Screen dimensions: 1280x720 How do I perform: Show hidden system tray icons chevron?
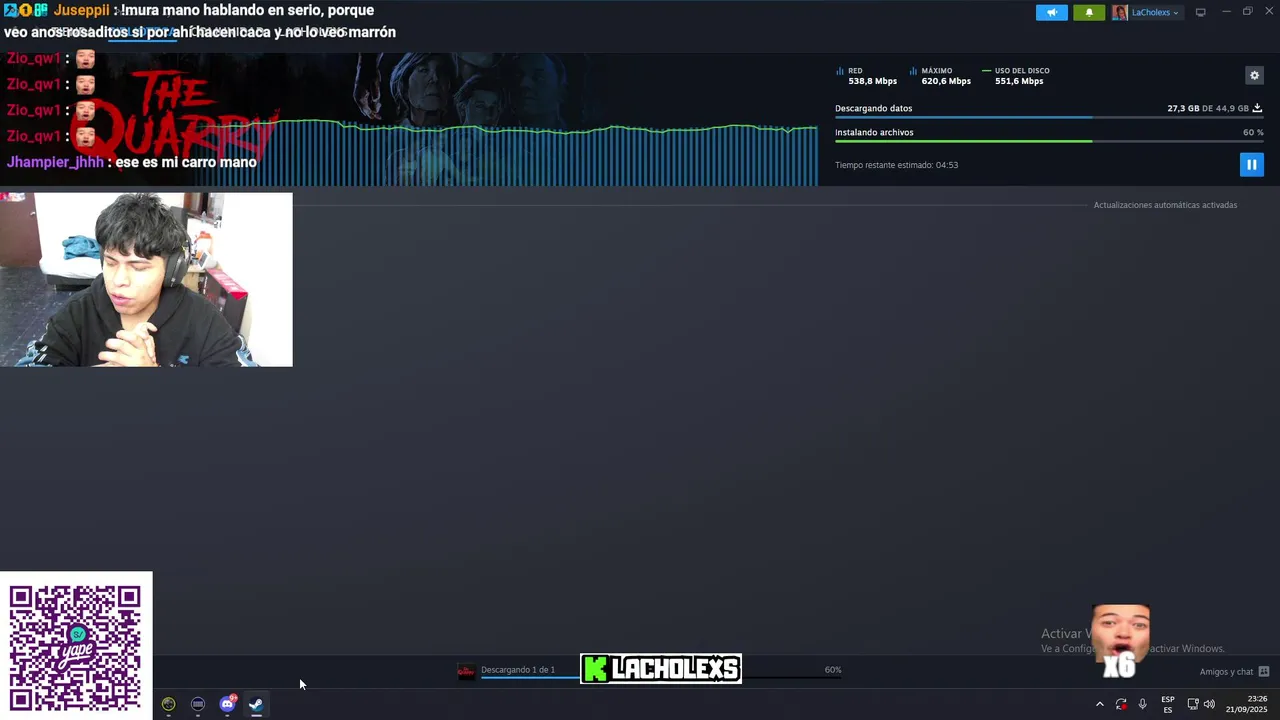click(1099, 704)
